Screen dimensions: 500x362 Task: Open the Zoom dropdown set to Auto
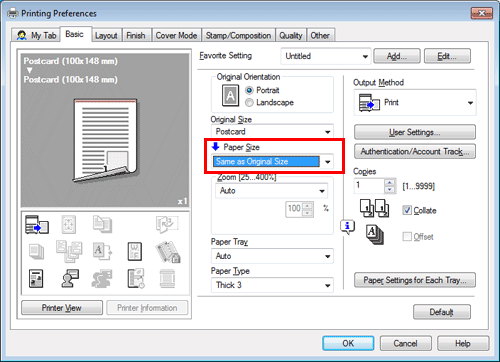coord(272,191)
